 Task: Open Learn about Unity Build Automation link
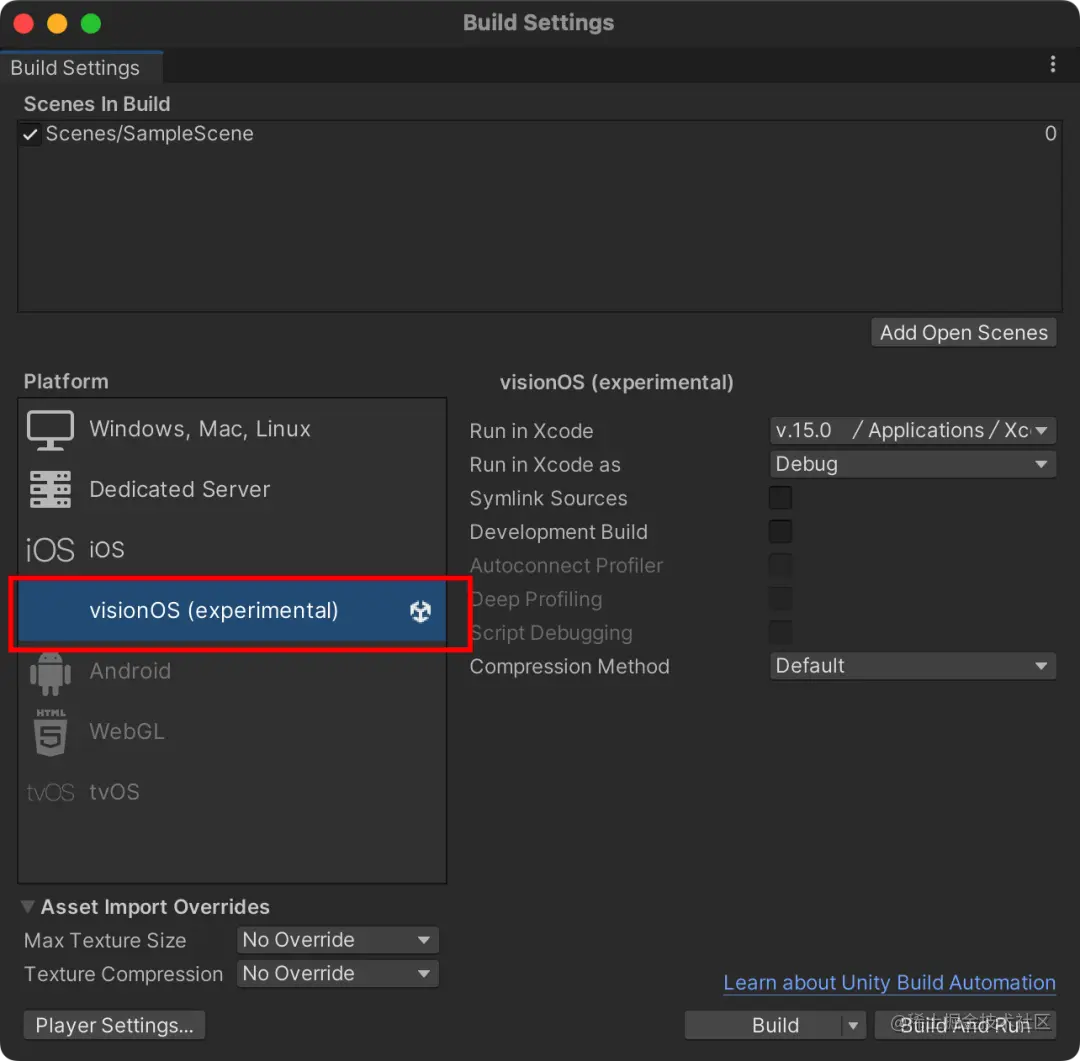[889, 982]
